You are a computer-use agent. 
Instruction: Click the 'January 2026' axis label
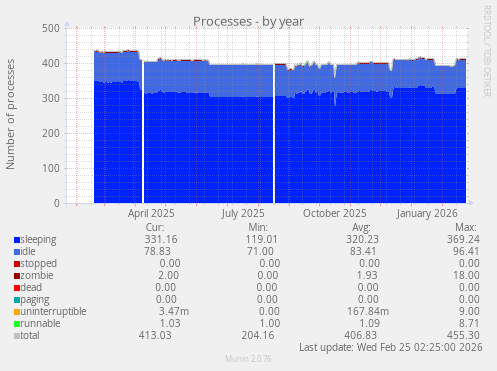click(427, 213)
